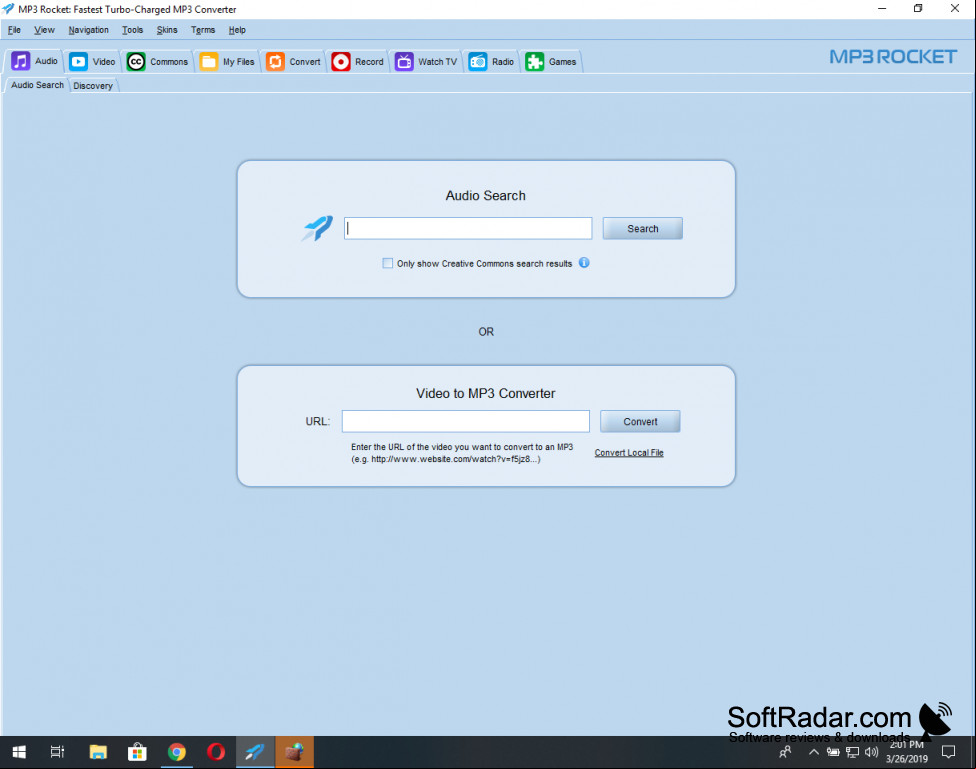Select the MP3 Rocket taskbar icon
This screenshot has width=976, height=769.
pyautogui.click(x=255, y=752)
